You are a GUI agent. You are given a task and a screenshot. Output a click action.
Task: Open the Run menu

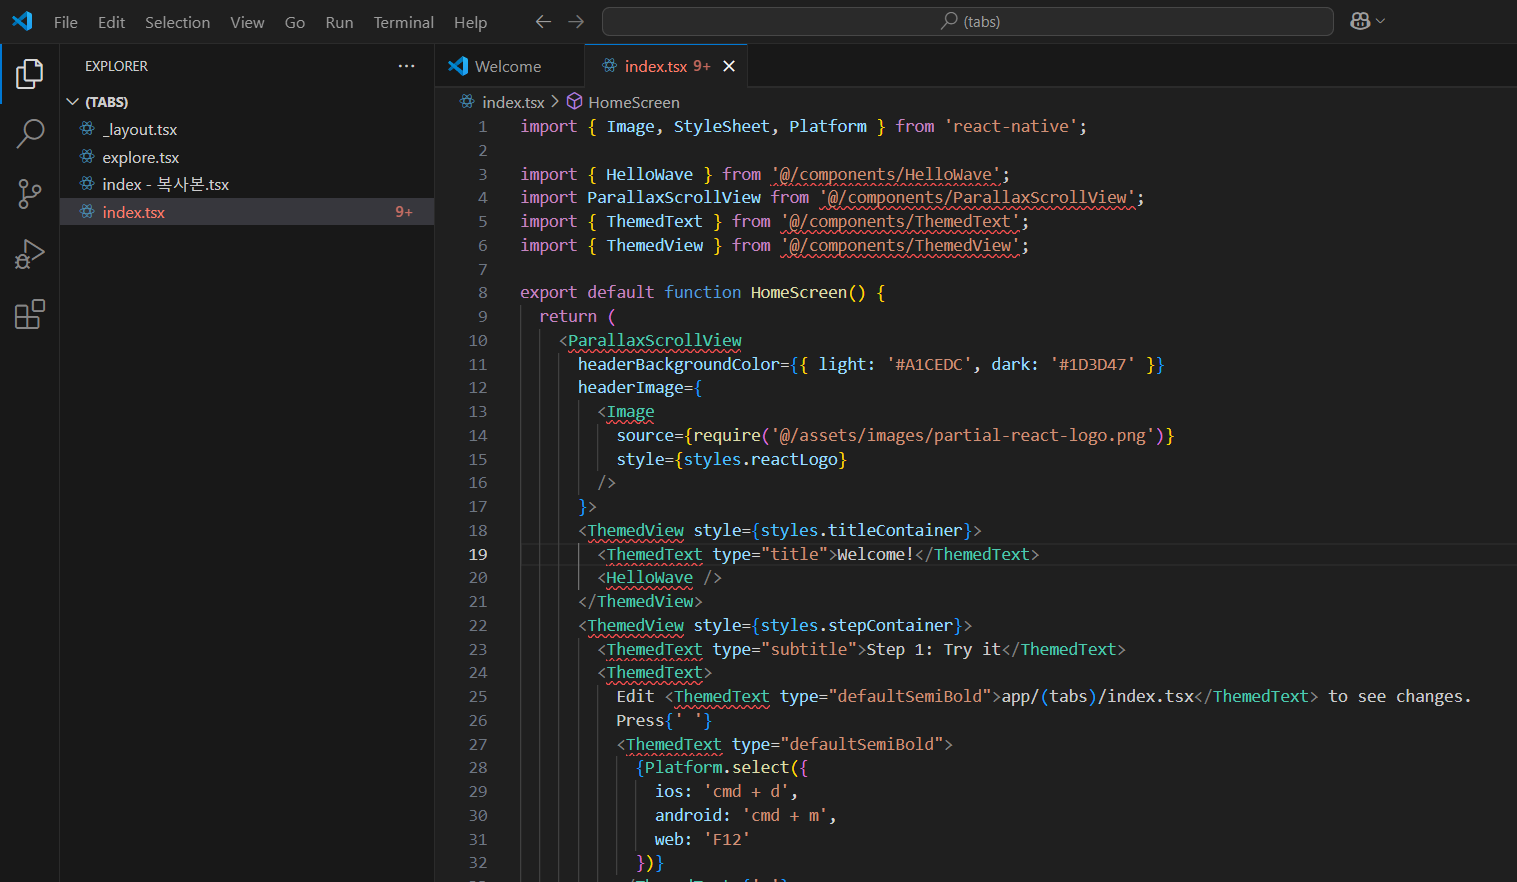pyautogui.click(x=339, y=22)
